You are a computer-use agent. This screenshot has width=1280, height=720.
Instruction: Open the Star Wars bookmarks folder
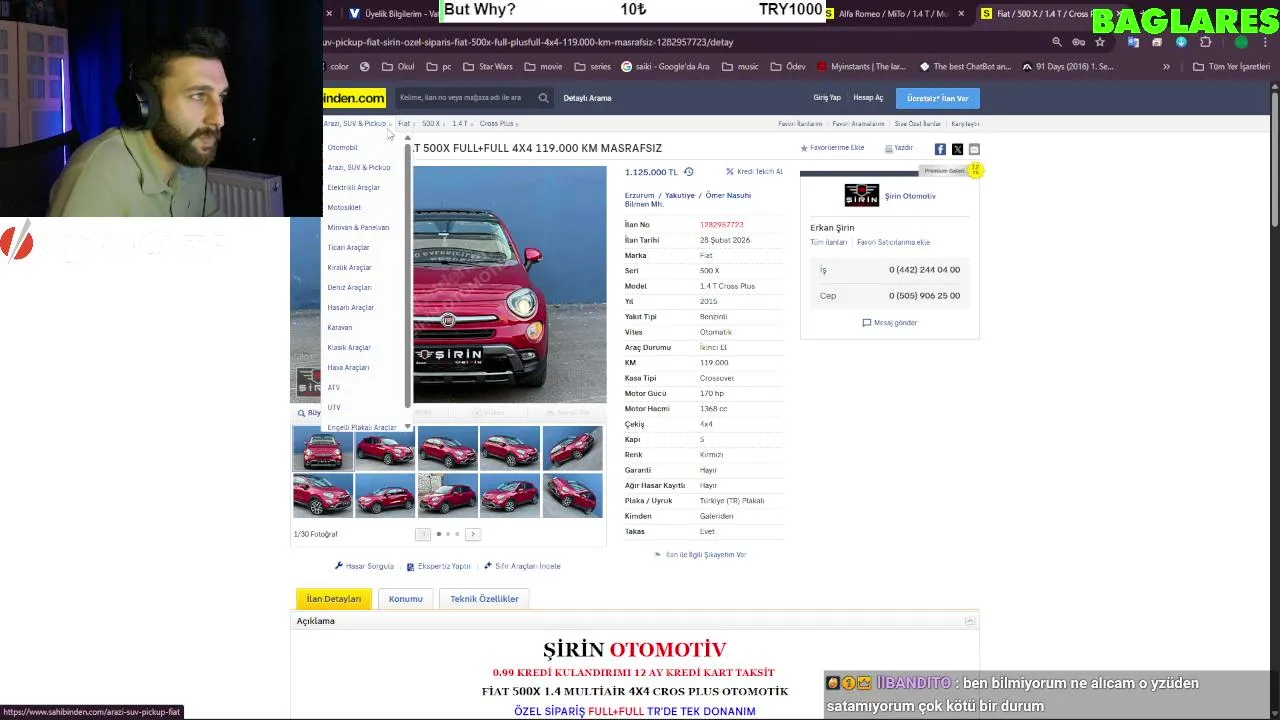coord(488,67)
